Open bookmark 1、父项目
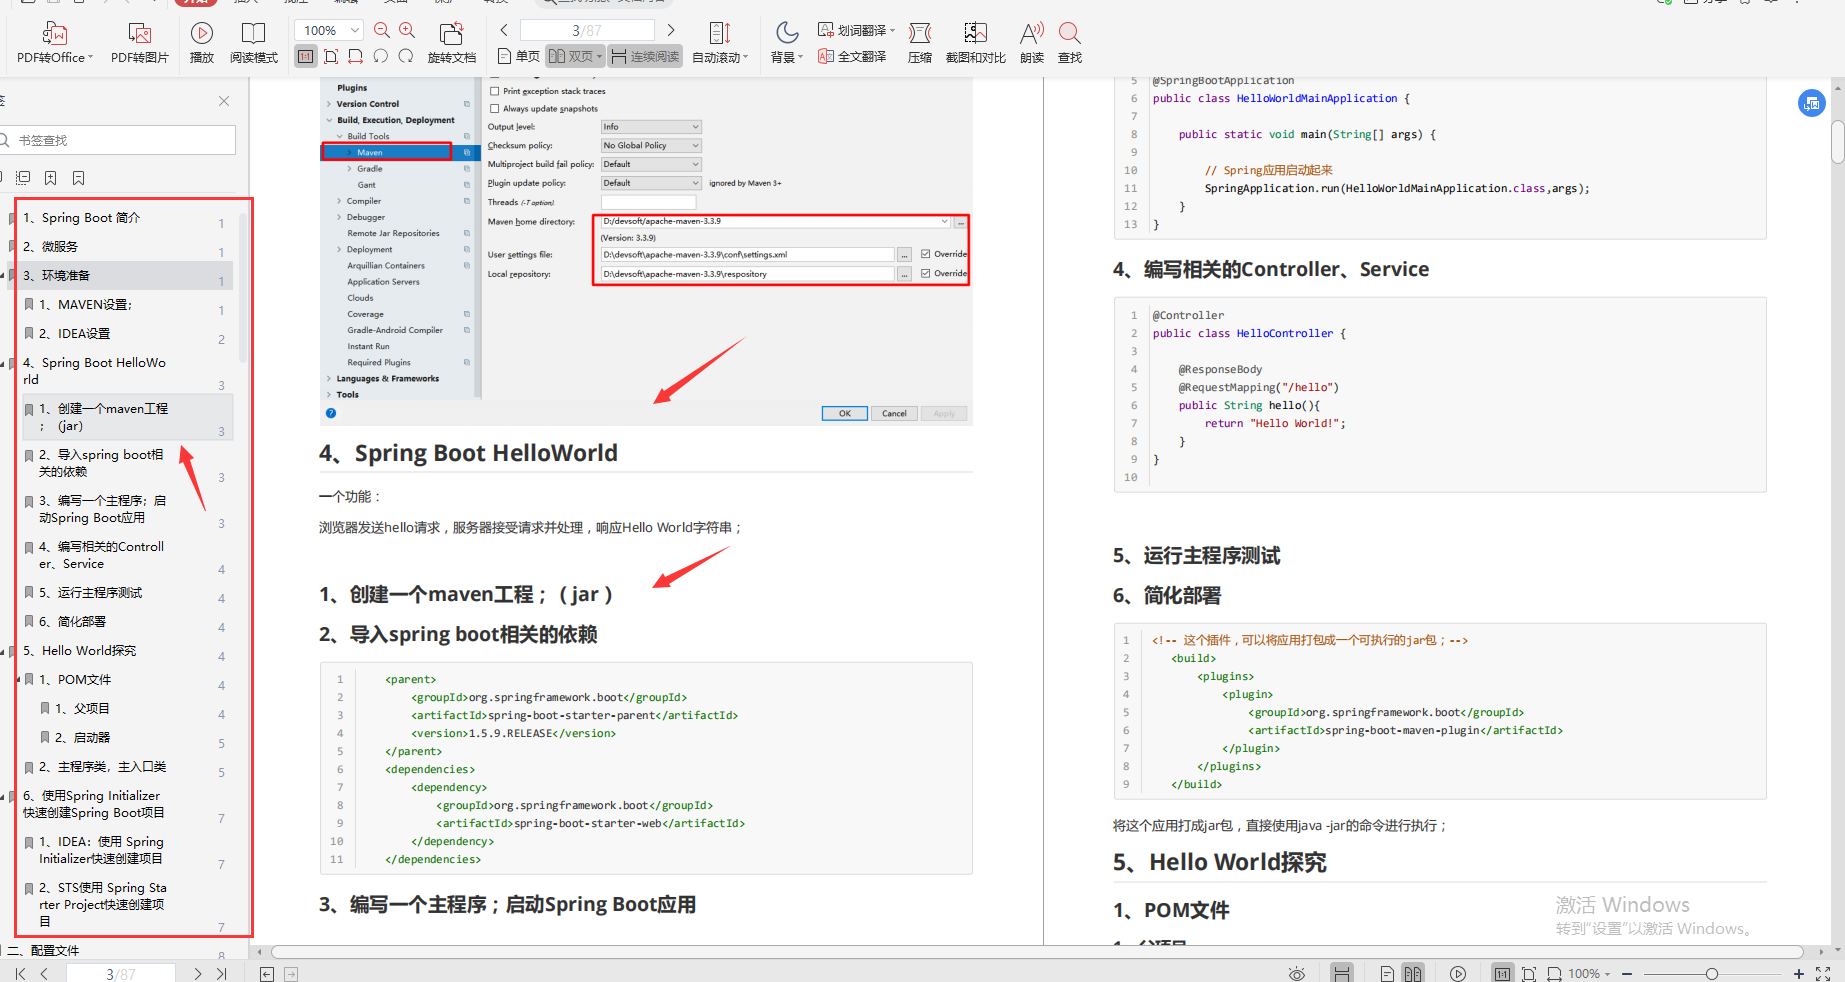Viewport: 1845px width, 982px height. click(82, 709)
